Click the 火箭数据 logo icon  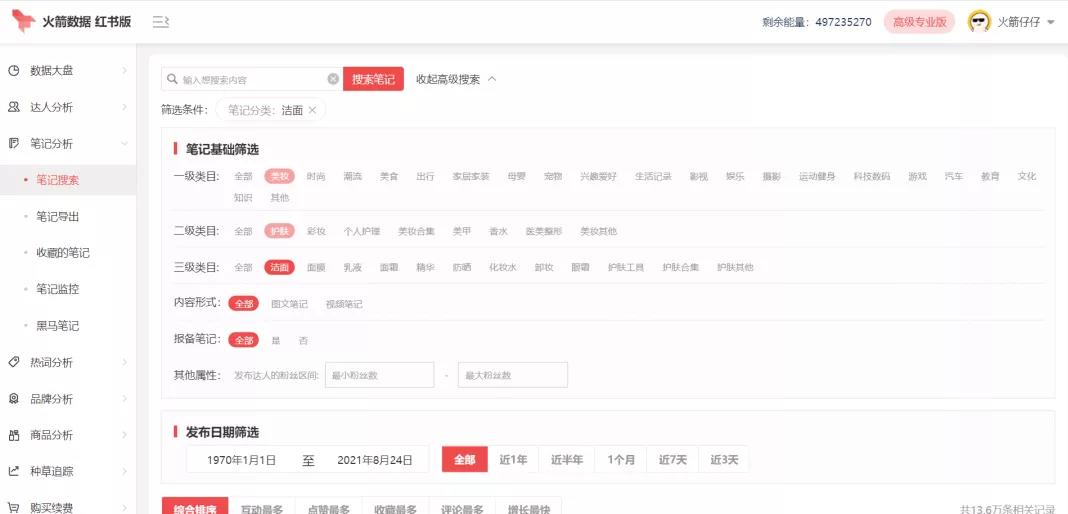[x=22, y=21]
